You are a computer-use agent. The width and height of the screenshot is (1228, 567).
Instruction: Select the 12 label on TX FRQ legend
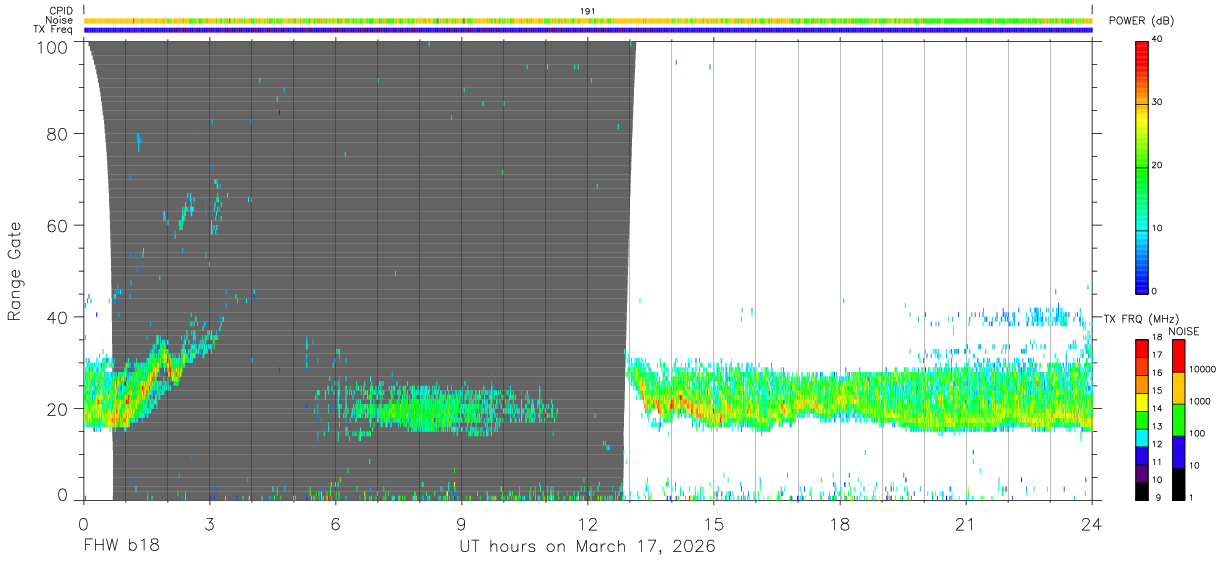click(1157, 446)
